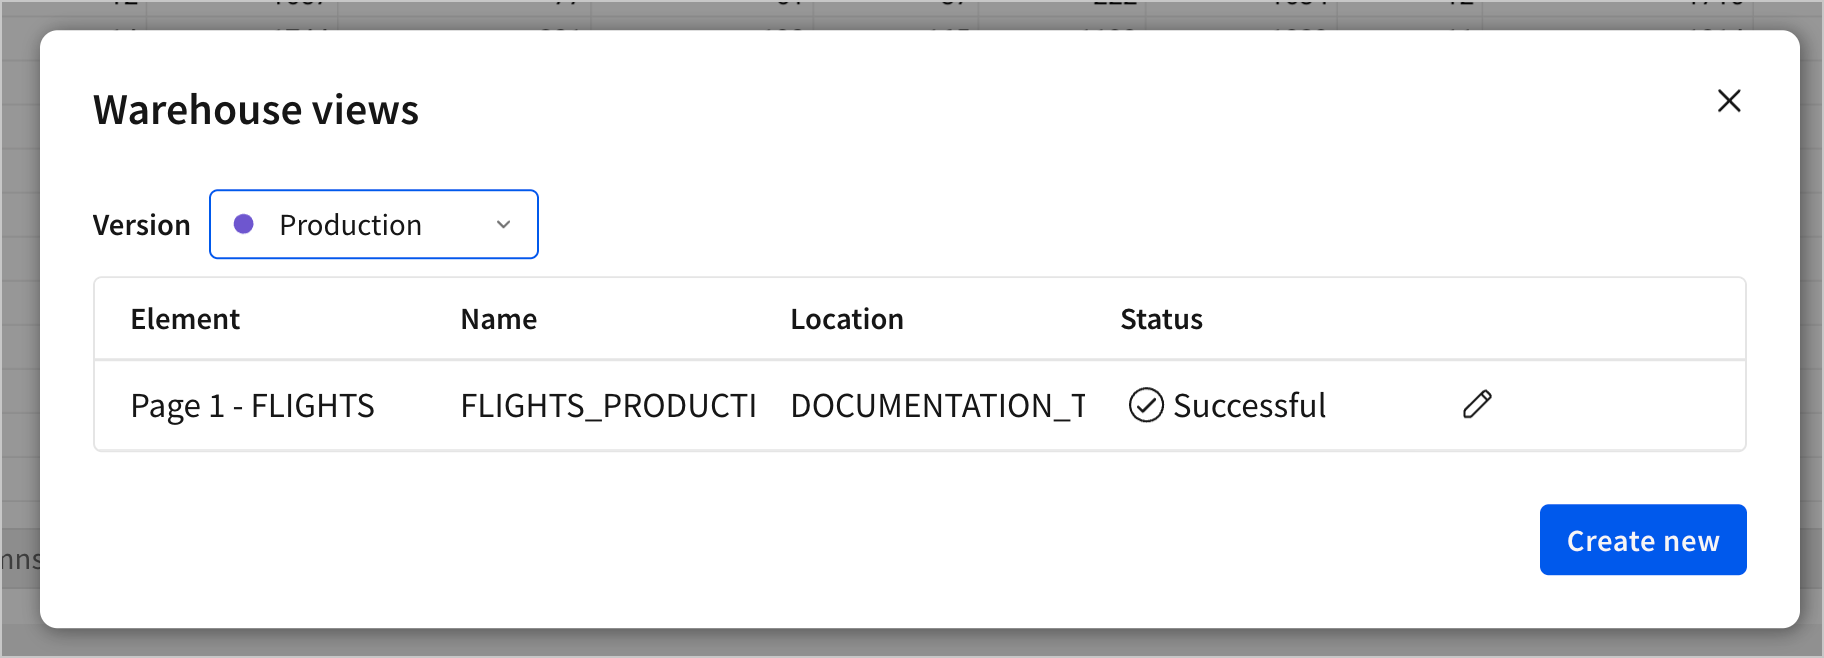The height and width of the screenshot is (658, 1824).
Task: Open the Version dropdown showing Production
Action: (373, 224)
